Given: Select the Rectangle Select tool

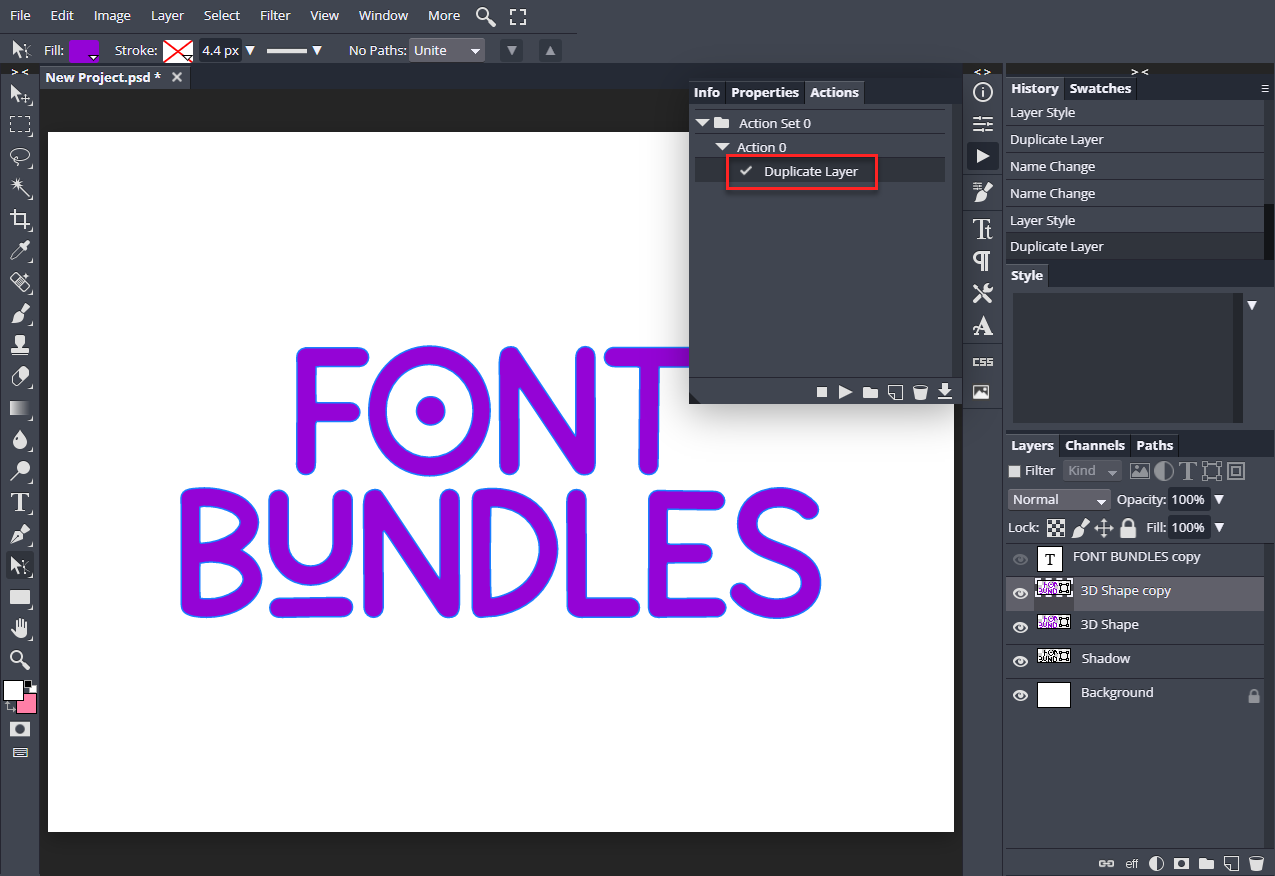Looking at the screenshot, I should [x=20, y=125].
